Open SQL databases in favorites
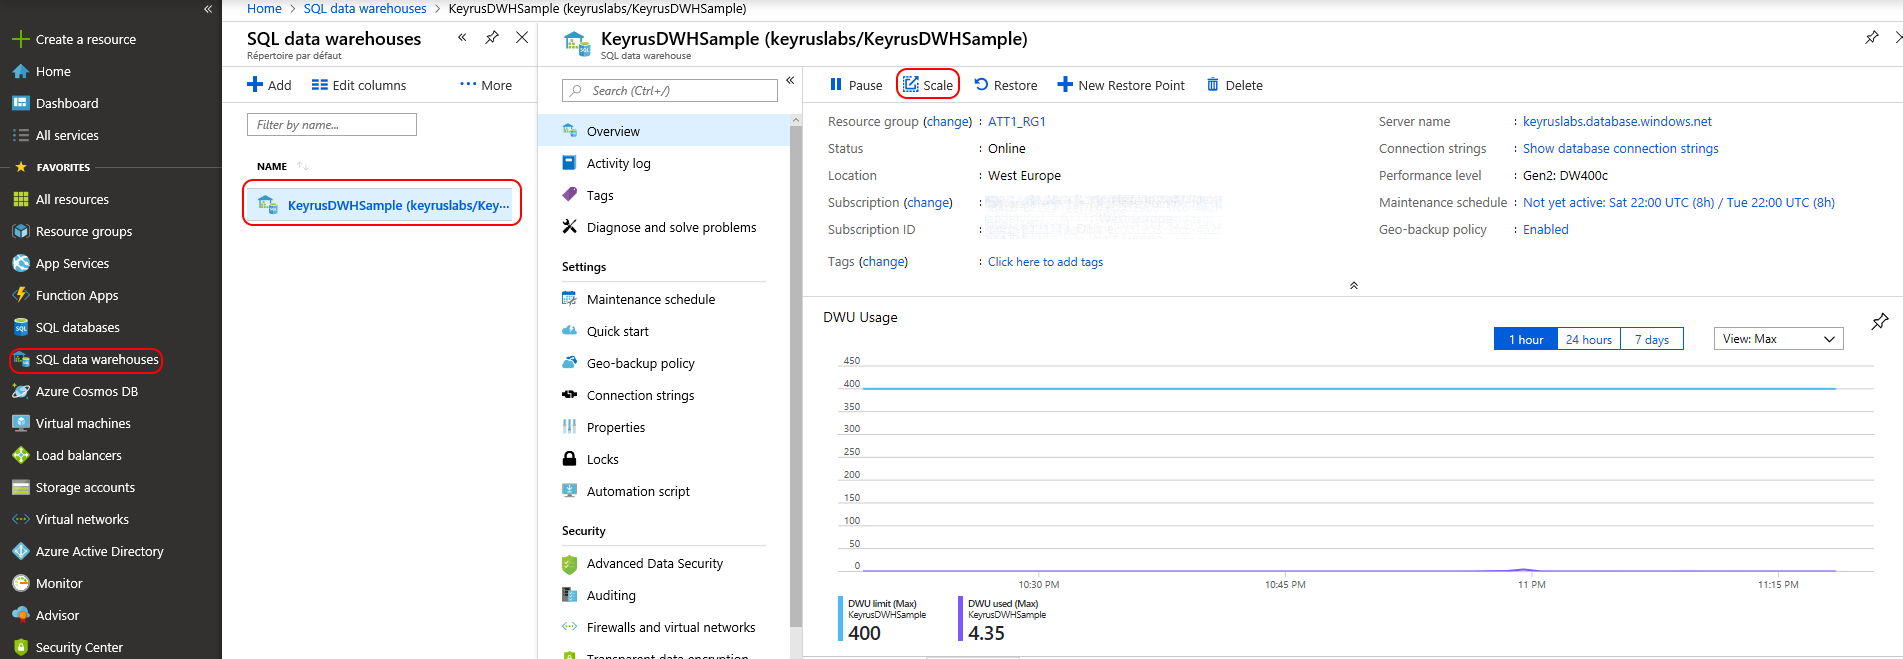This screenshot has width=1903, height=659. [x=78, y=327]
